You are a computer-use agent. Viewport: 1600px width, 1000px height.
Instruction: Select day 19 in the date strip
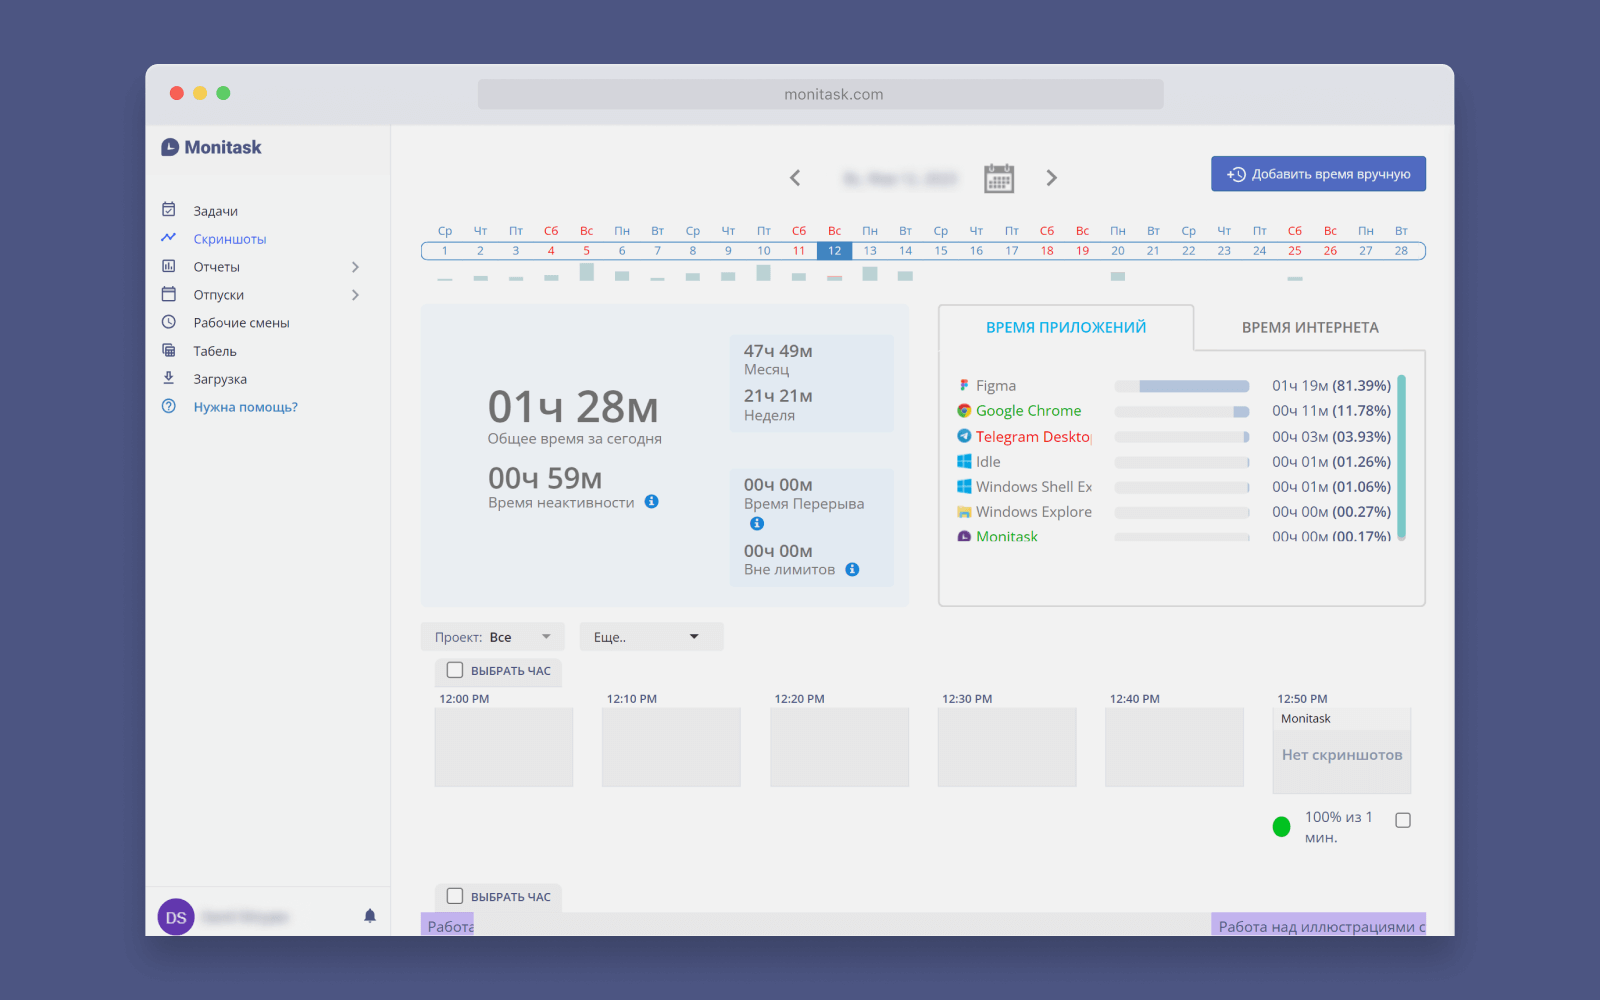tap(1082, 251)
